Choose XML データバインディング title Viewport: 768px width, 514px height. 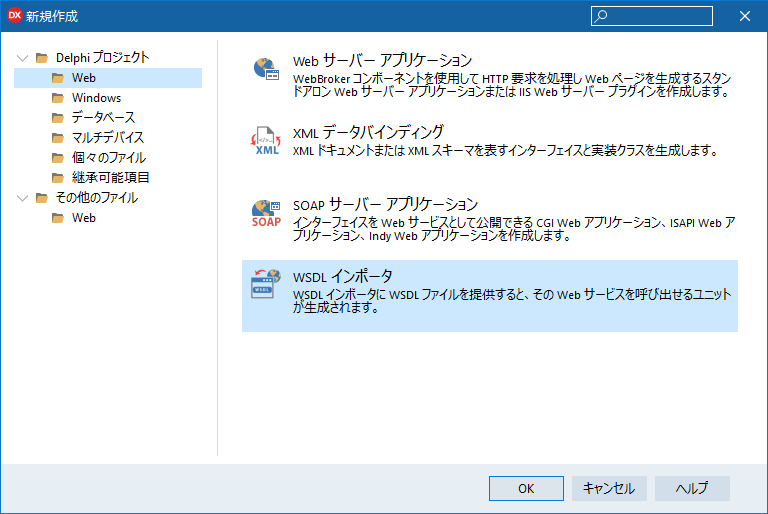point(368,132)
